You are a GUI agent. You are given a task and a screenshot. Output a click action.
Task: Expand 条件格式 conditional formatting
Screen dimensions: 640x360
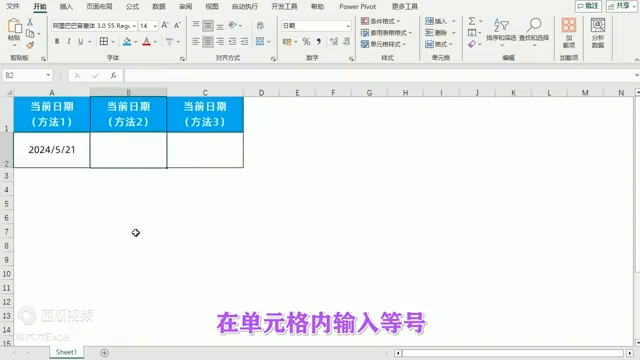(380, 21)
